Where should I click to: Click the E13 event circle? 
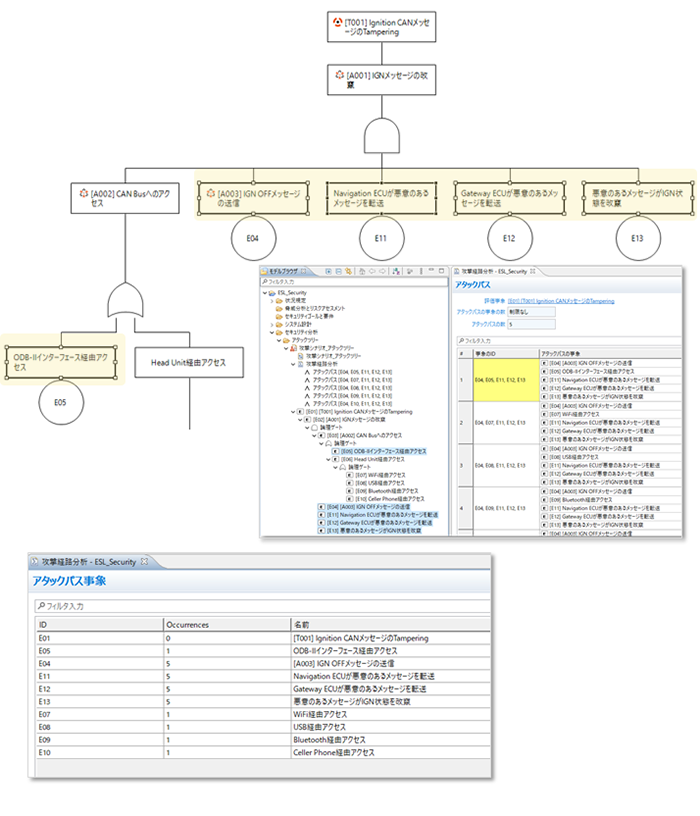coord(637,239)
